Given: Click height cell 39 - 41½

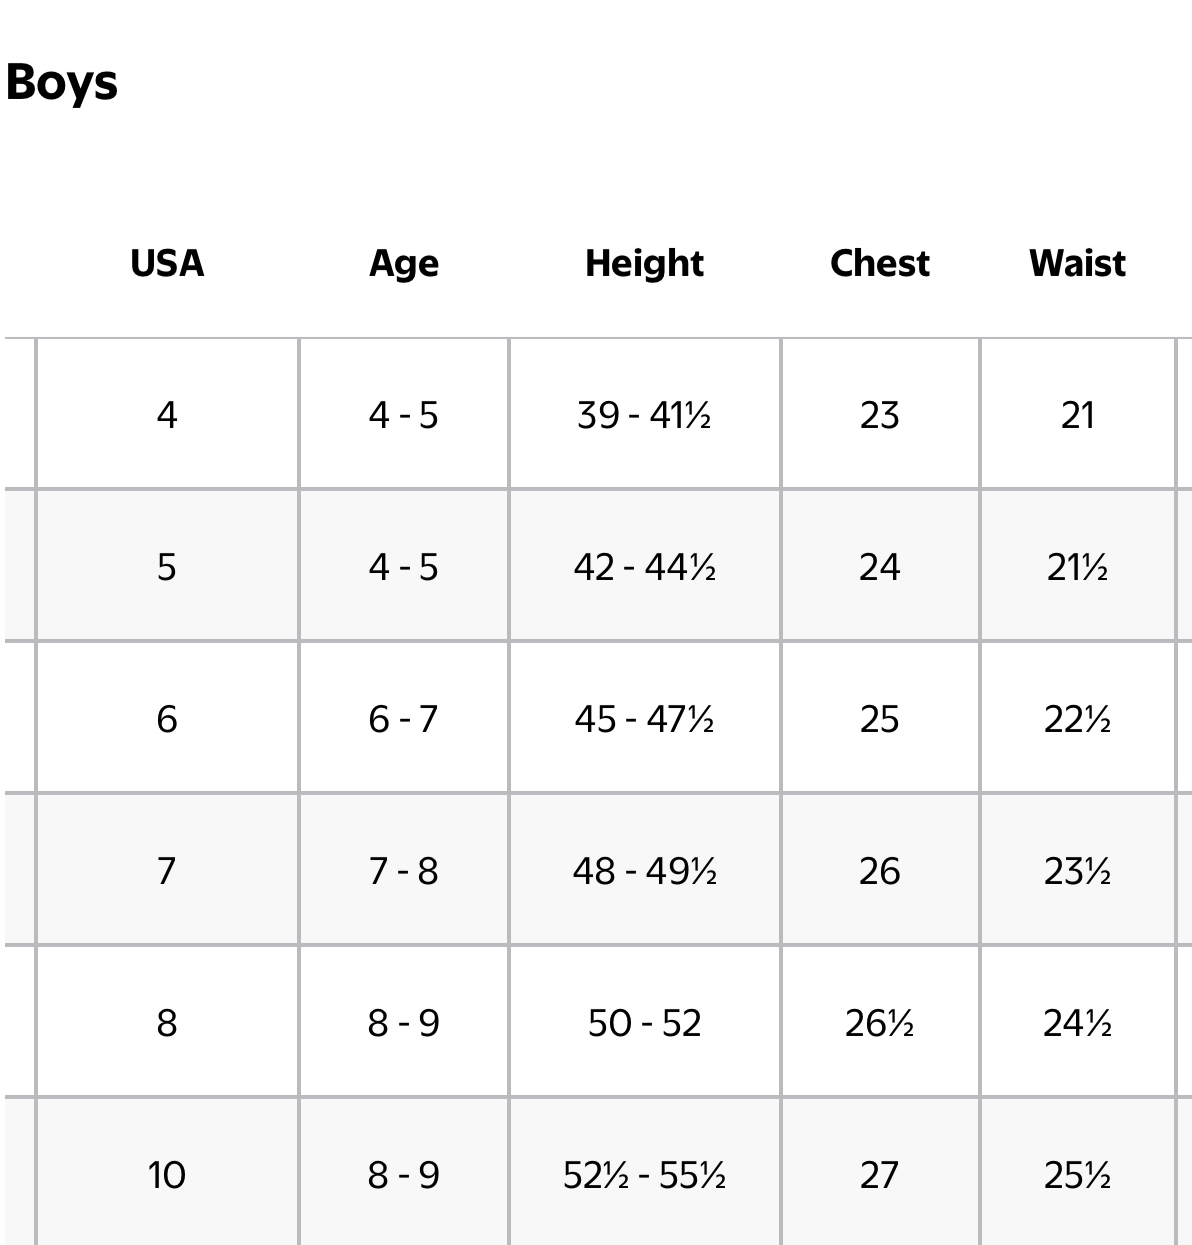Looking at the screenshot, I should point(645,414).
